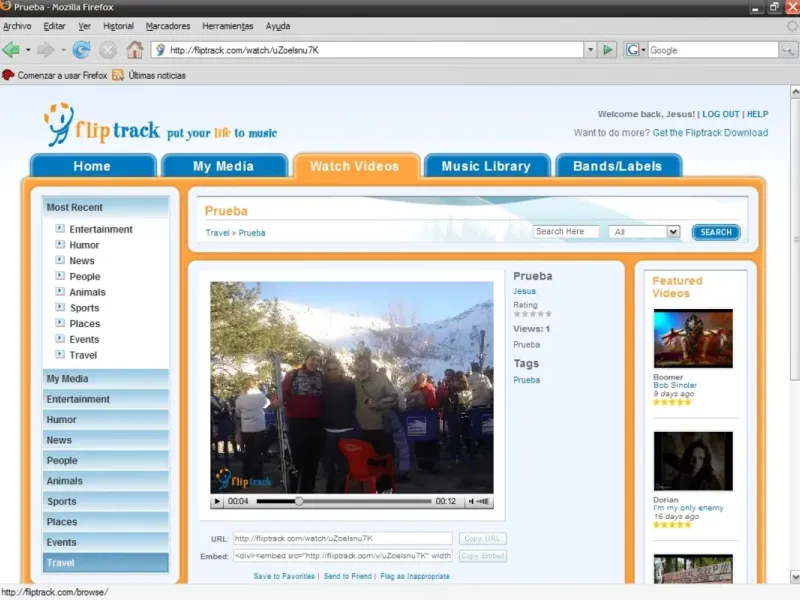This screenshot has width=800, height=600.
Task: Click the arrow icon beside Places in Most Recent
Action: click(x=60, y=323)
